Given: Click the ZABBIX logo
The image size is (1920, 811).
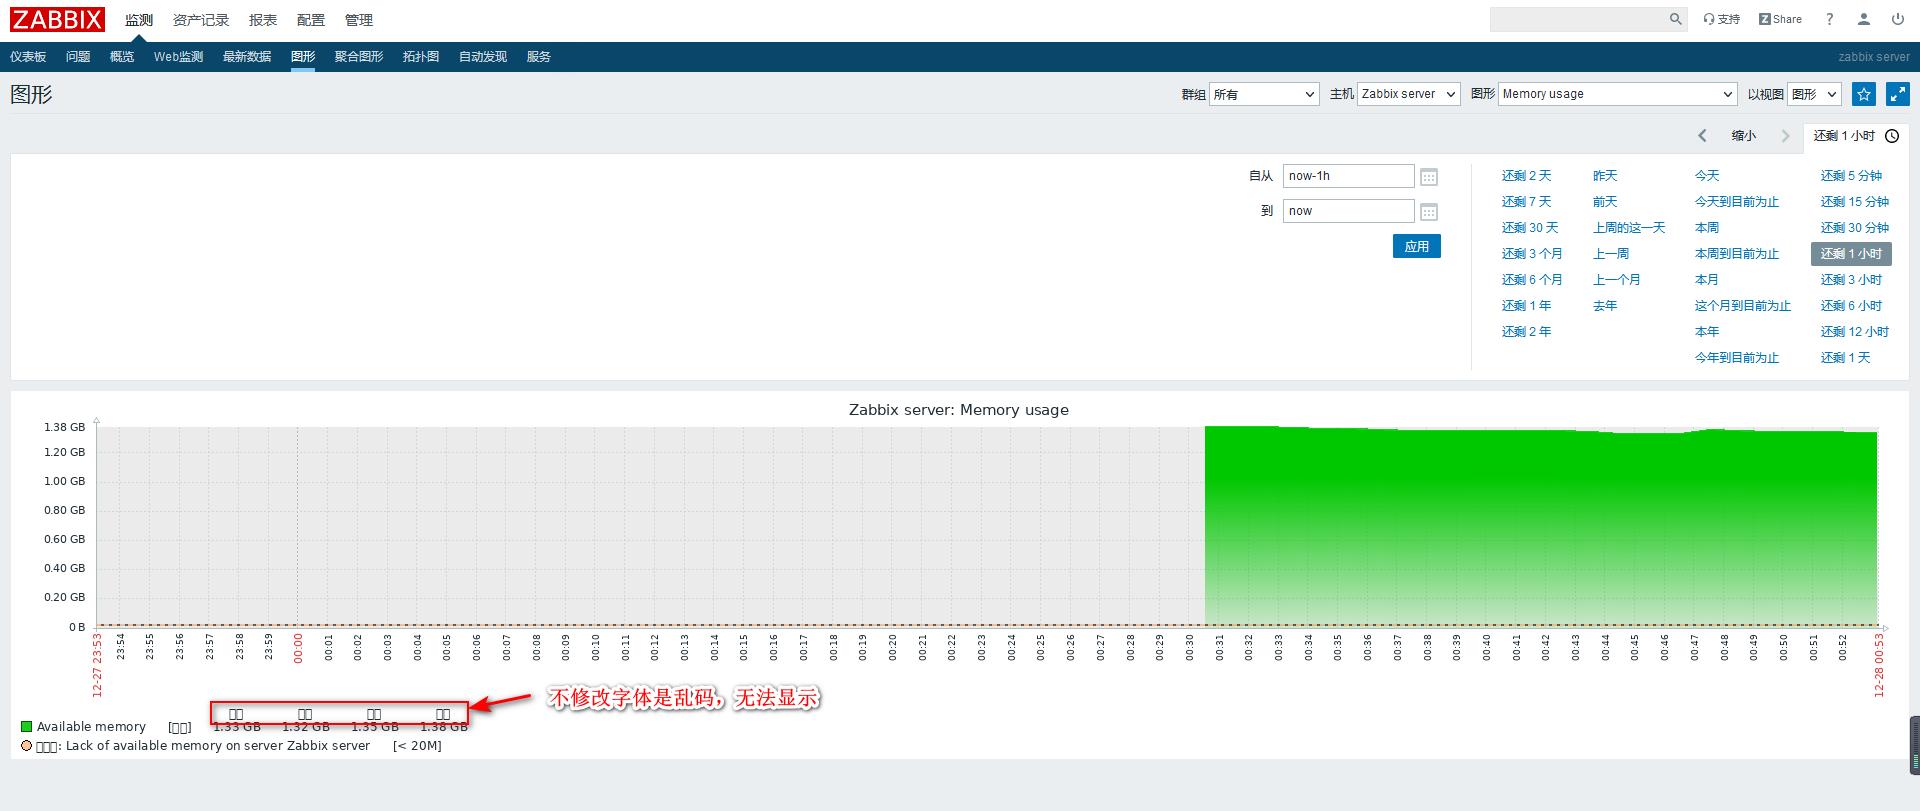Looking at the screenshot, I should pyautogui.click(x=58, y=19).
